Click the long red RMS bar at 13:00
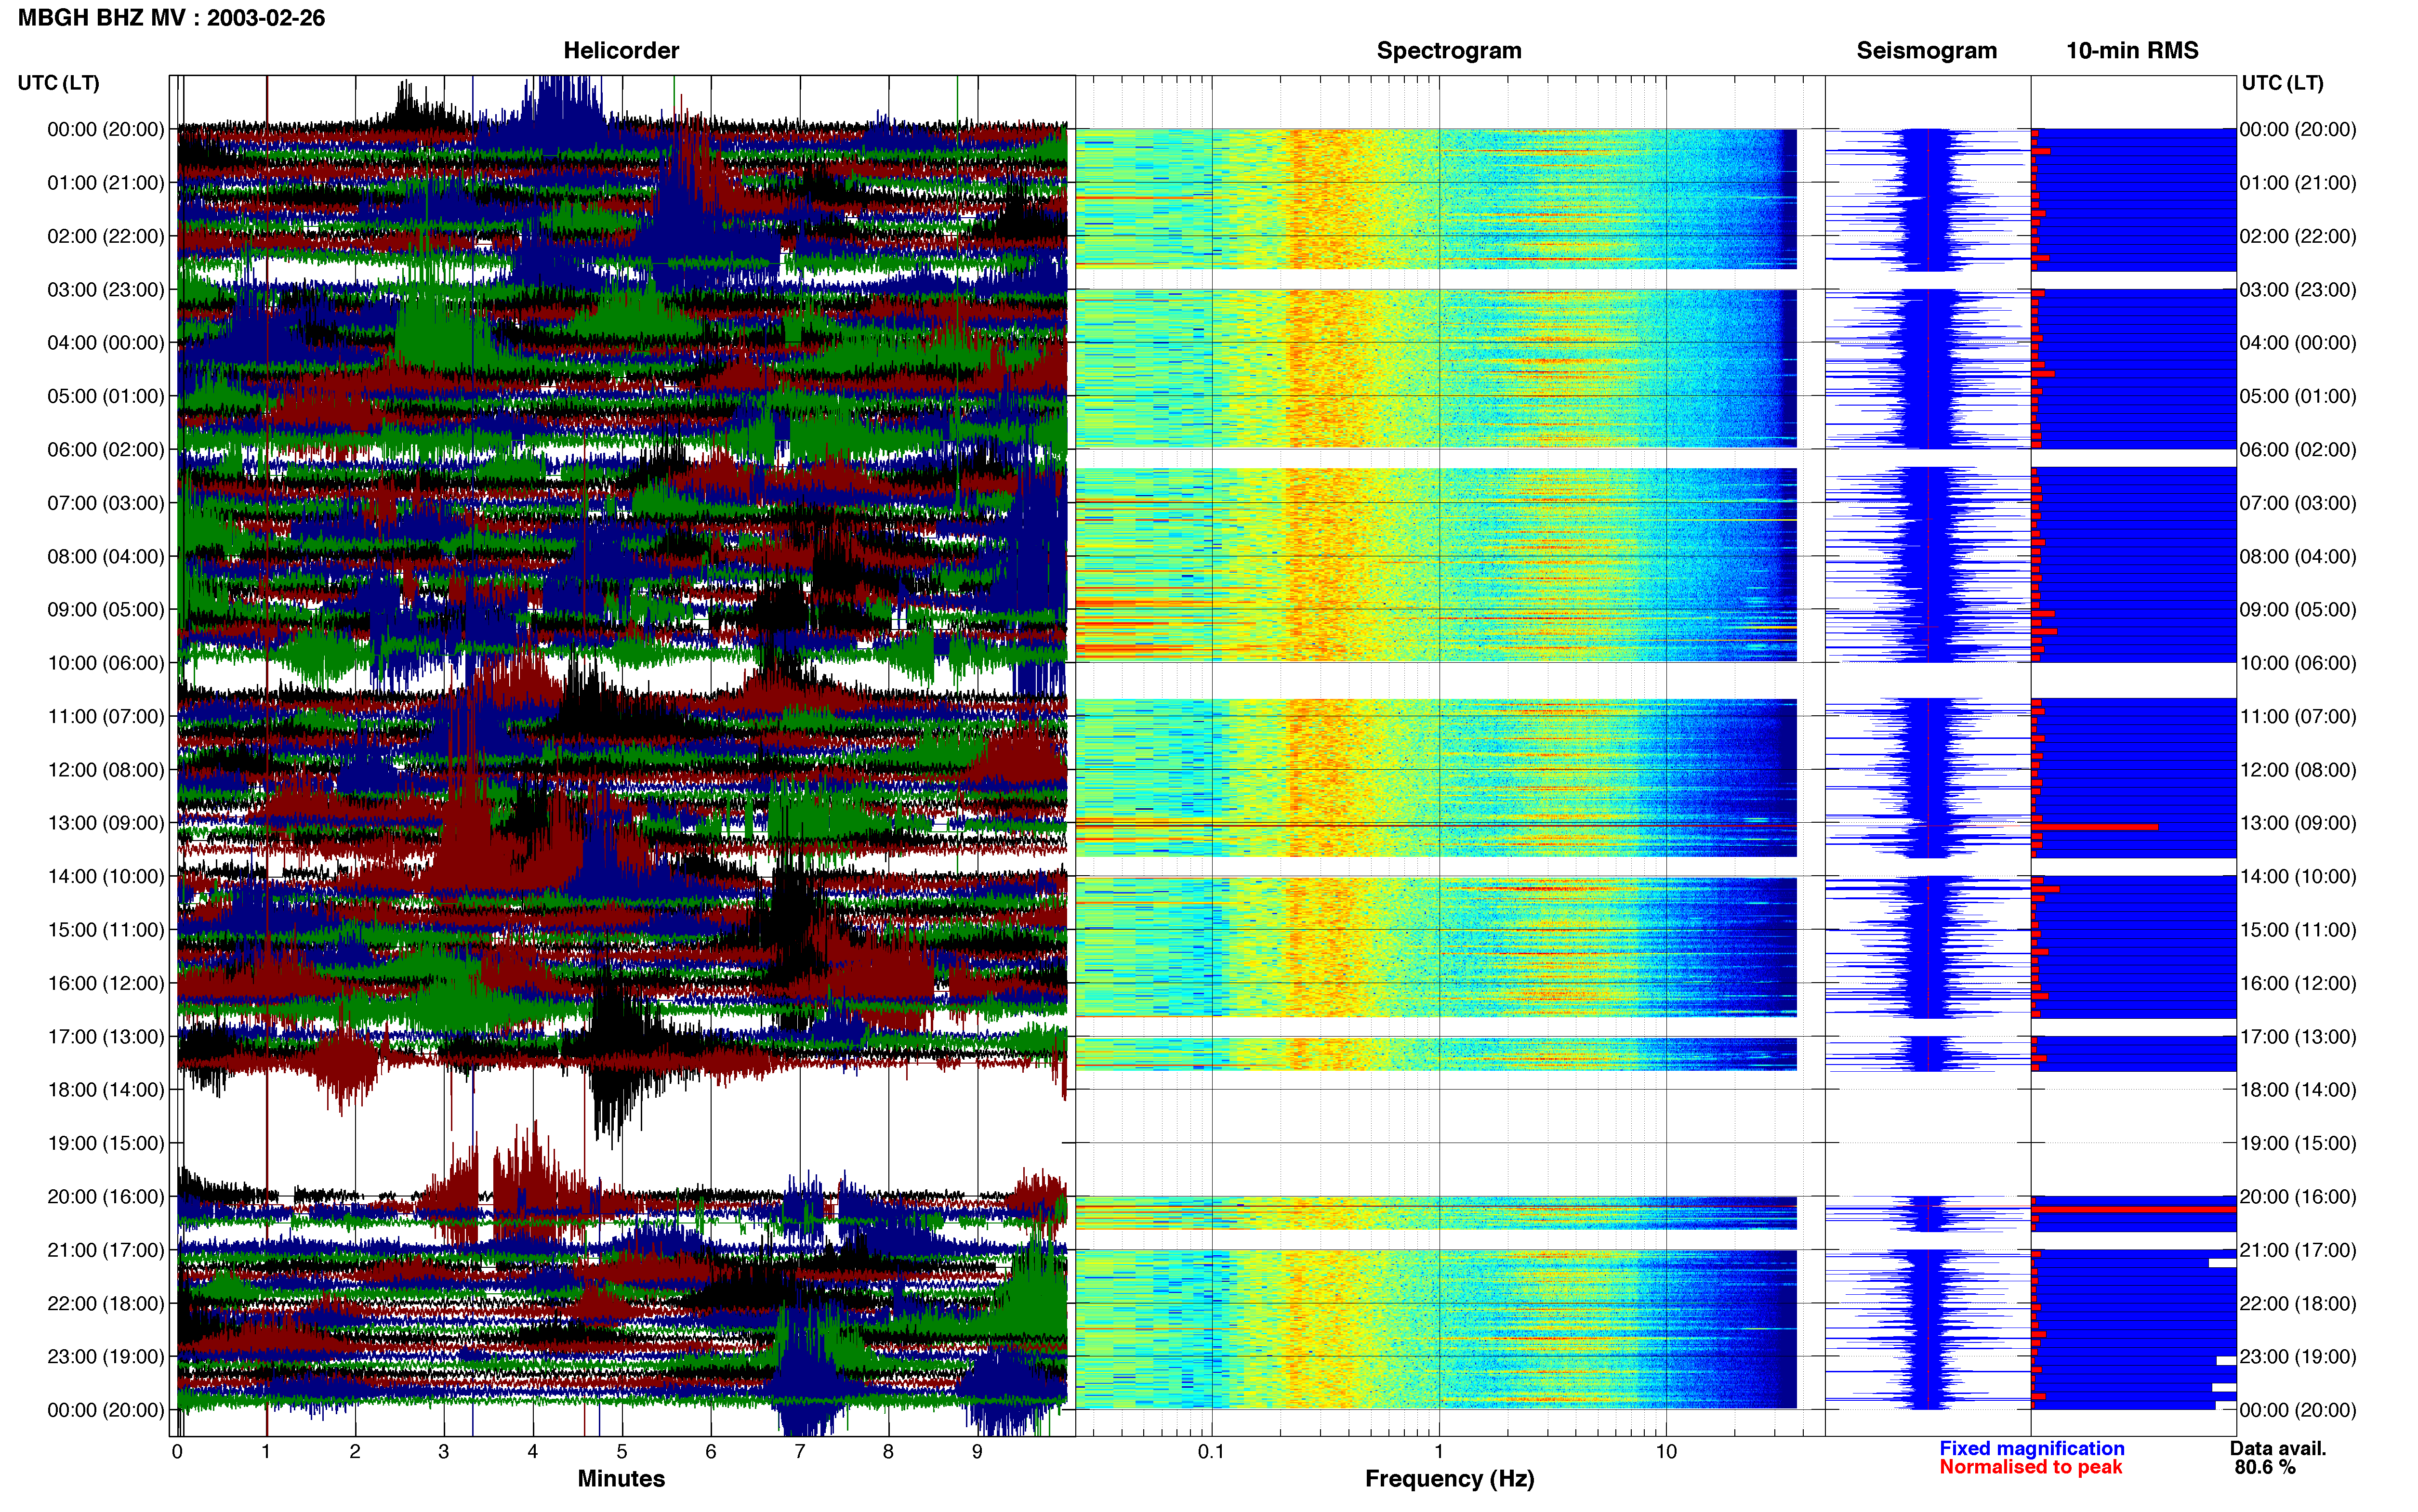 [x=2095, y=827]
